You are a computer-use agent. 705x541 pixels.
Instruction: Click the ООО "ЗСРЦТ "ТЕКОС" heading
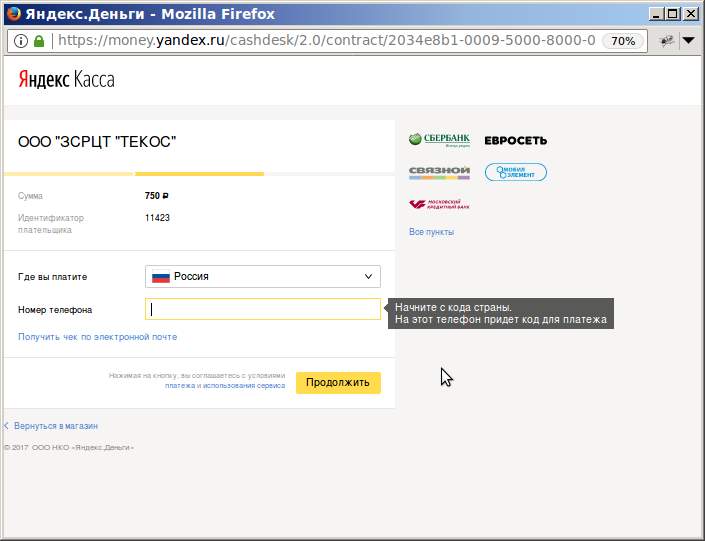tap(97, 142)
